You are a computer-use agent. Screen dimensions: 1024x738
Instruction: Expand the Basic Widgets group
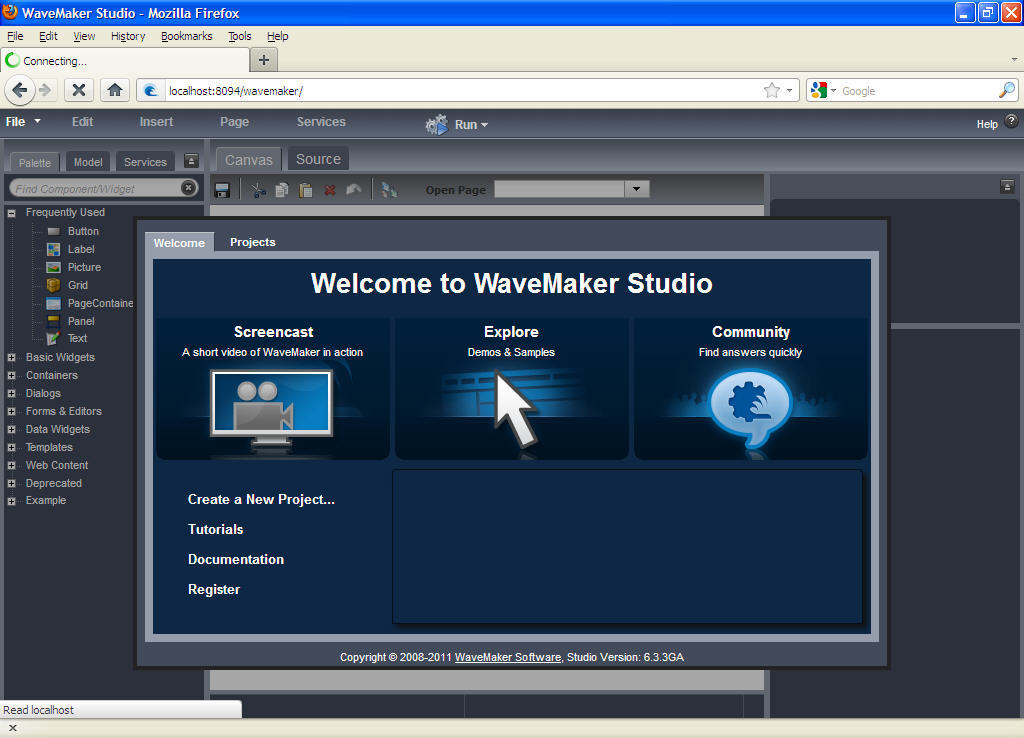[x=11, y=358]
